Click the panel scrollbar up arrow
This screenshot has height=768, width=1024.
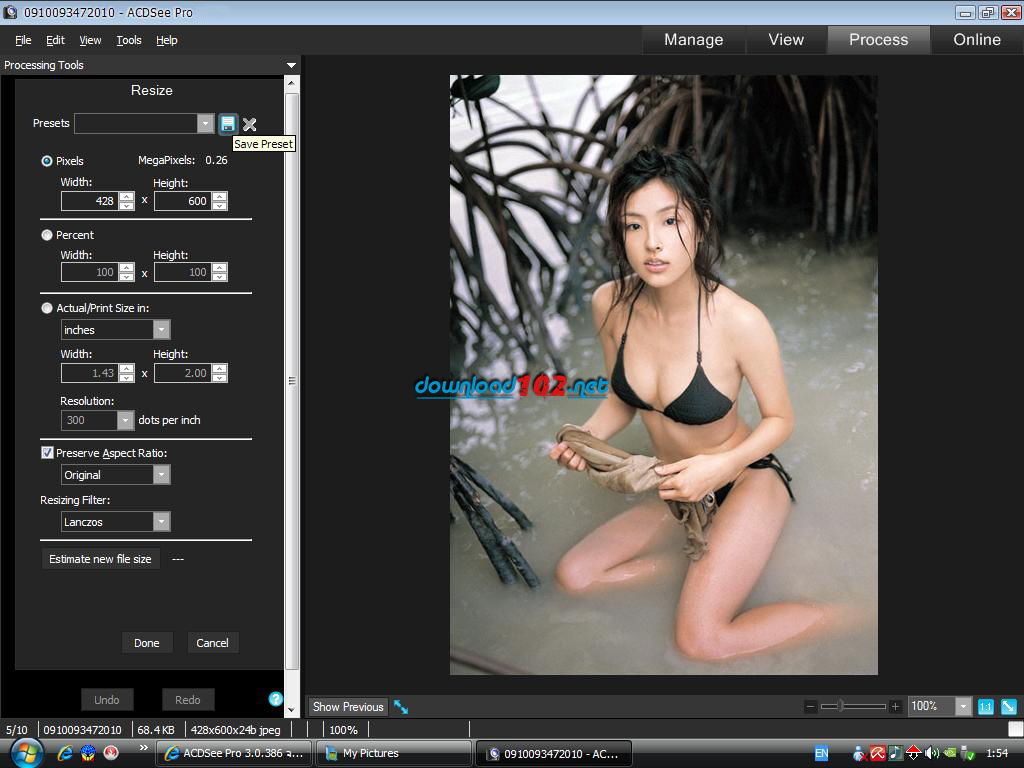[292, 84]
